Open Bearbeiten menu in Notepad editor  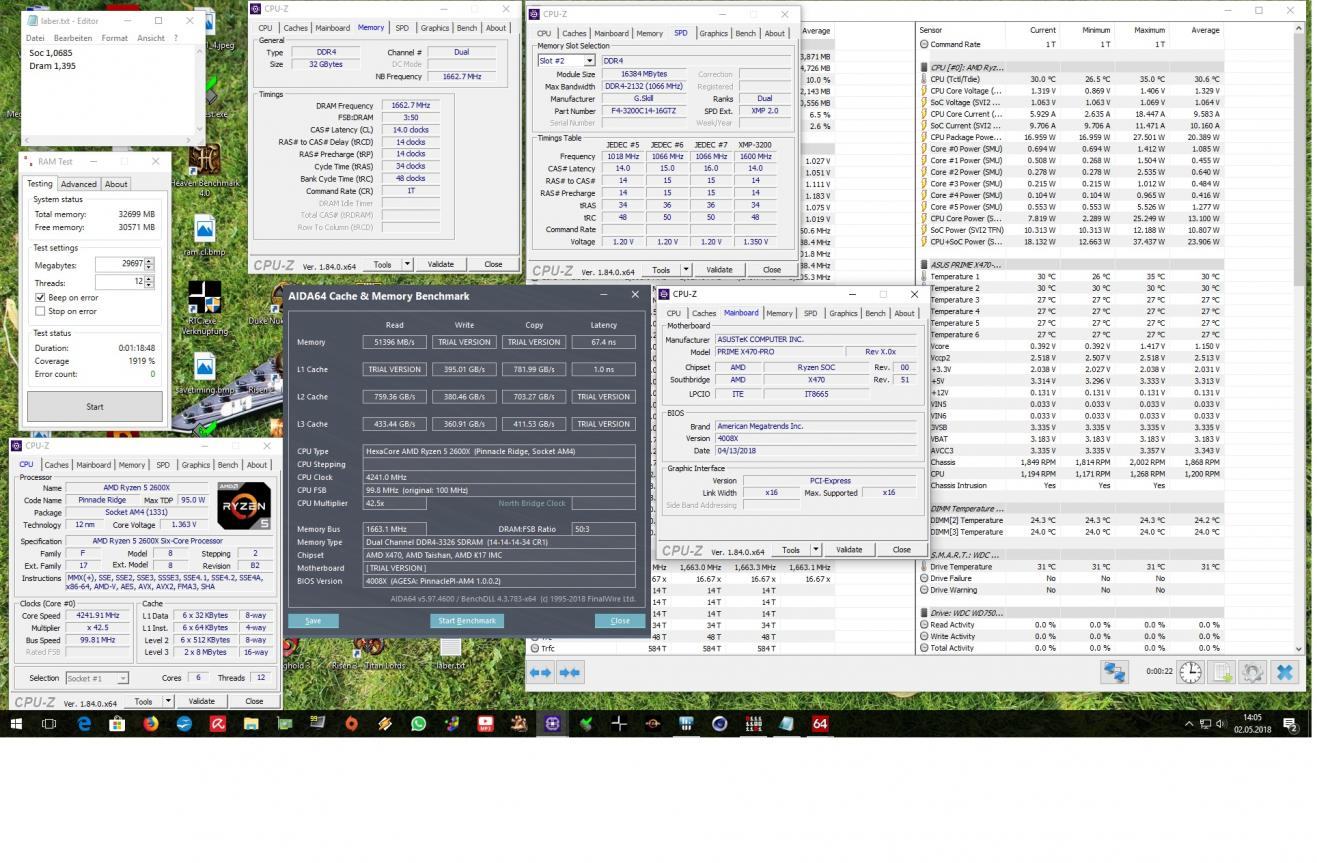(72, 38)
